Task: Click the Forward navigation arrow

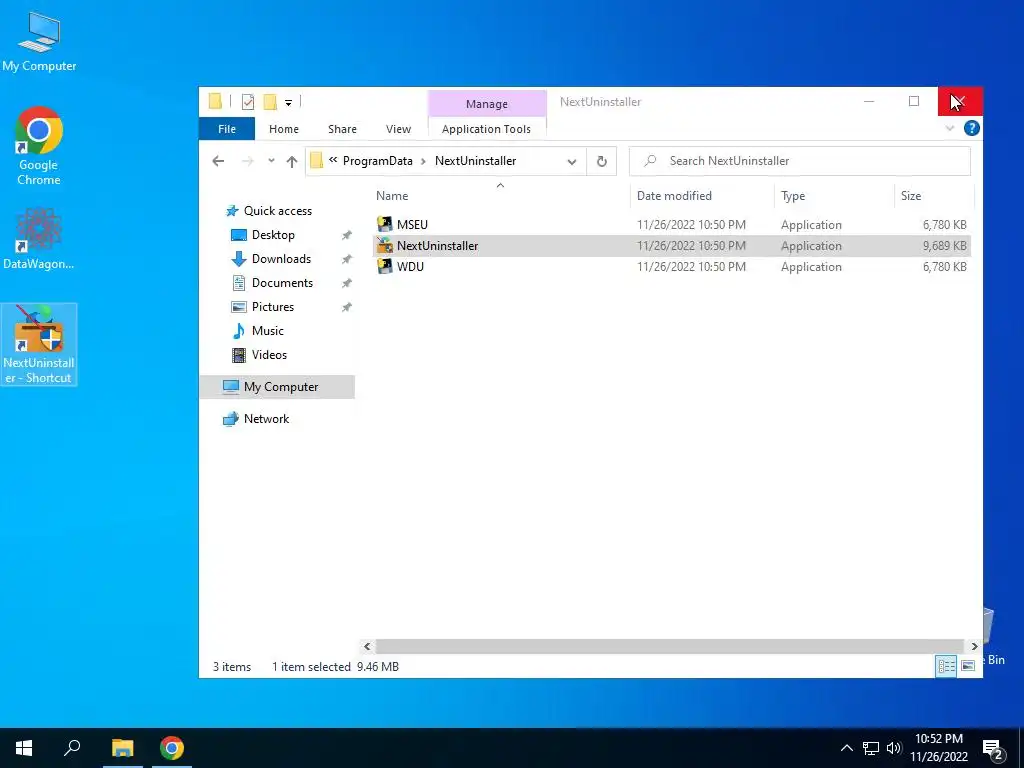Action: (248, 161)
